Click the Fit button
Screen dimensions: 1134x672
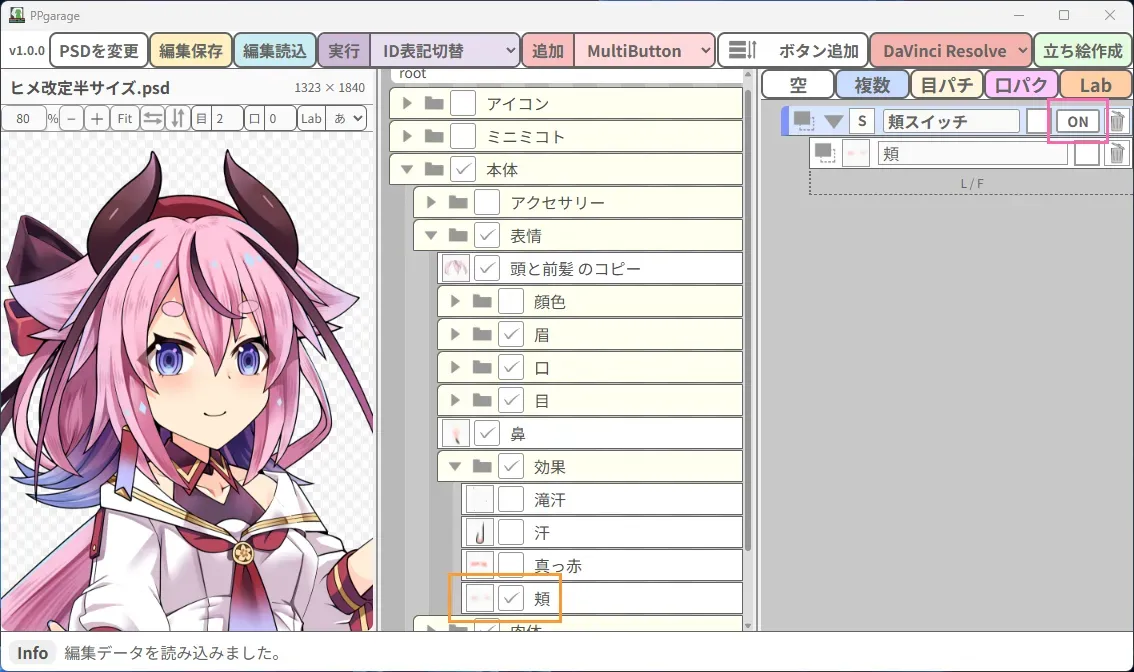[x=124, y=119]
